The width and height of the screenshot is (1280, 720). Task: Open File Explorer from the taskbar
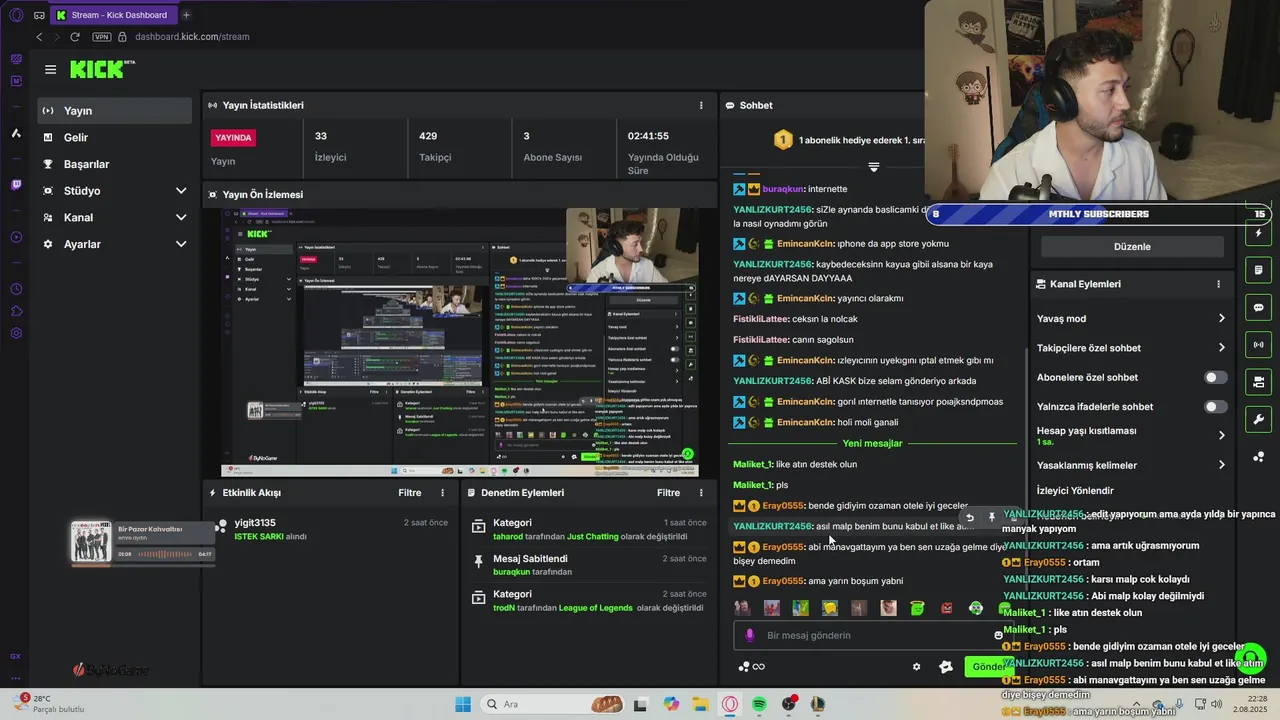701,704
